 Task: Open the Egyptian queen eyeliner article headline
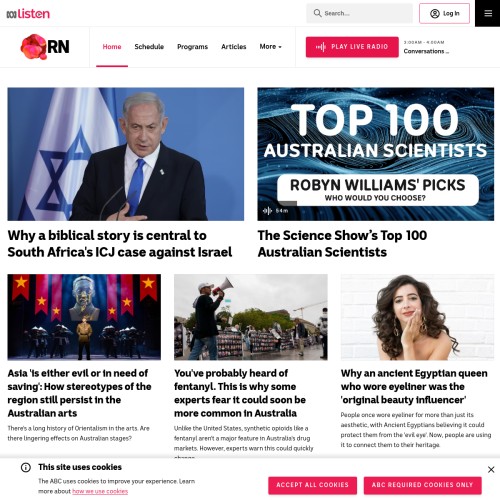tap(414, 386)
